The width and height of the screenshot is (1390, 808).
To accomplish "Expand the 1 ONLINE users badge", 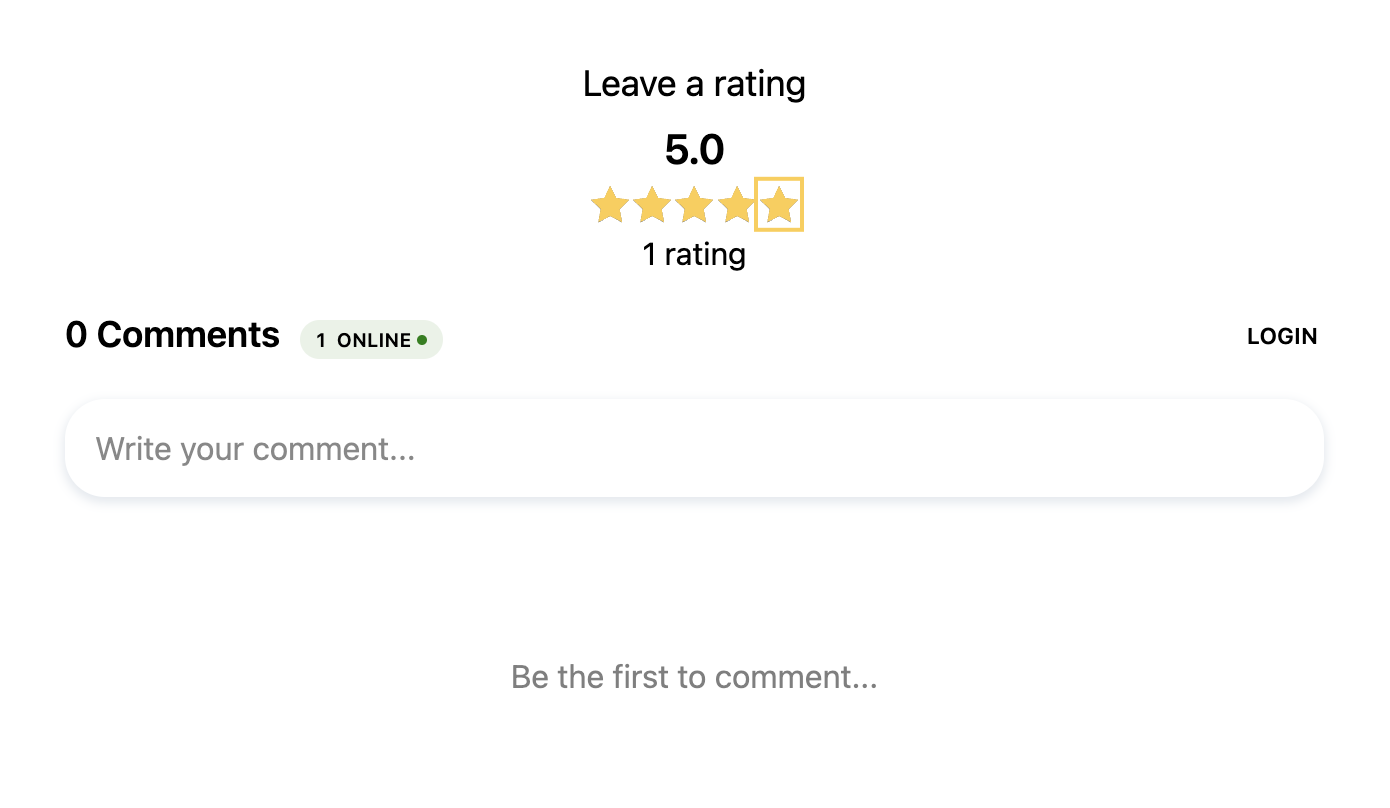I will click(371, 339).
